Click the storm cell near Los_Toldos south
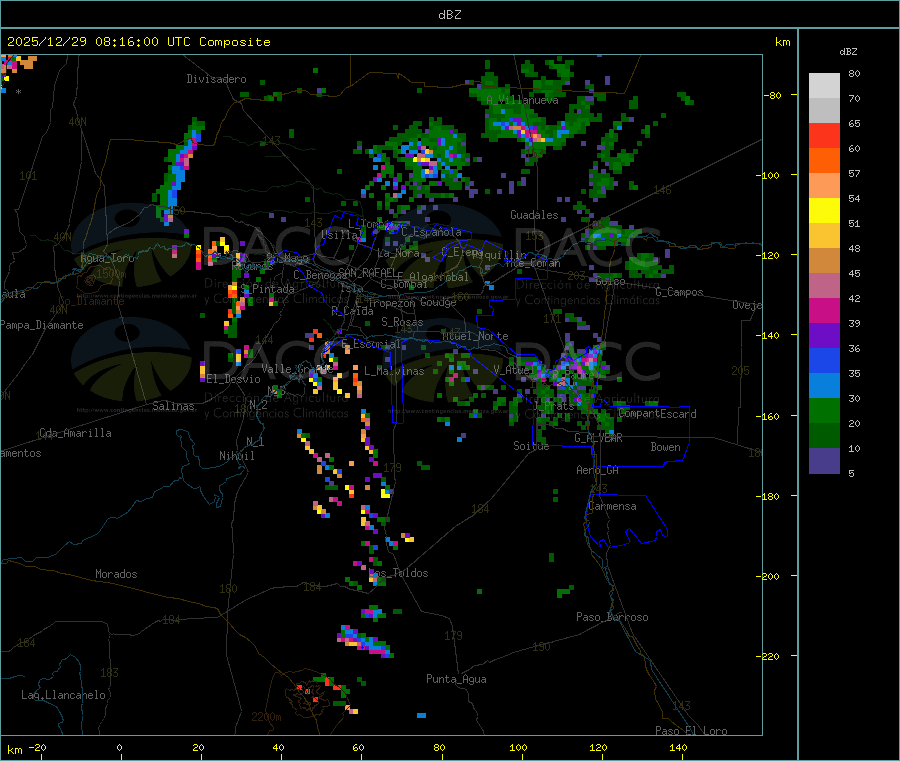Viewport: 900px width, 761px height. tap(365, 642)
